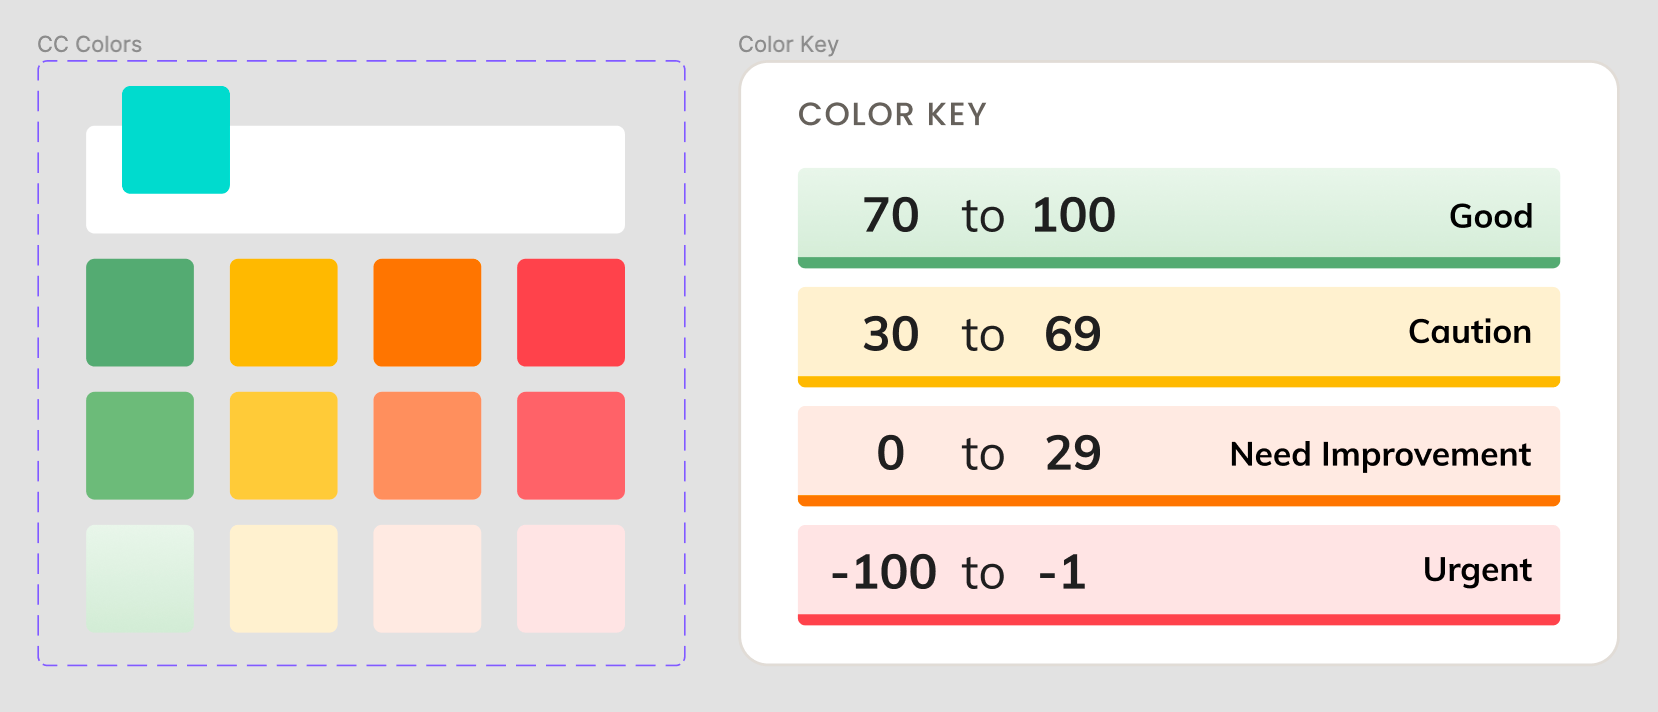Select the Urgent -100 to -1 row
This screenshot has height=712, width=1658.
1178,574
